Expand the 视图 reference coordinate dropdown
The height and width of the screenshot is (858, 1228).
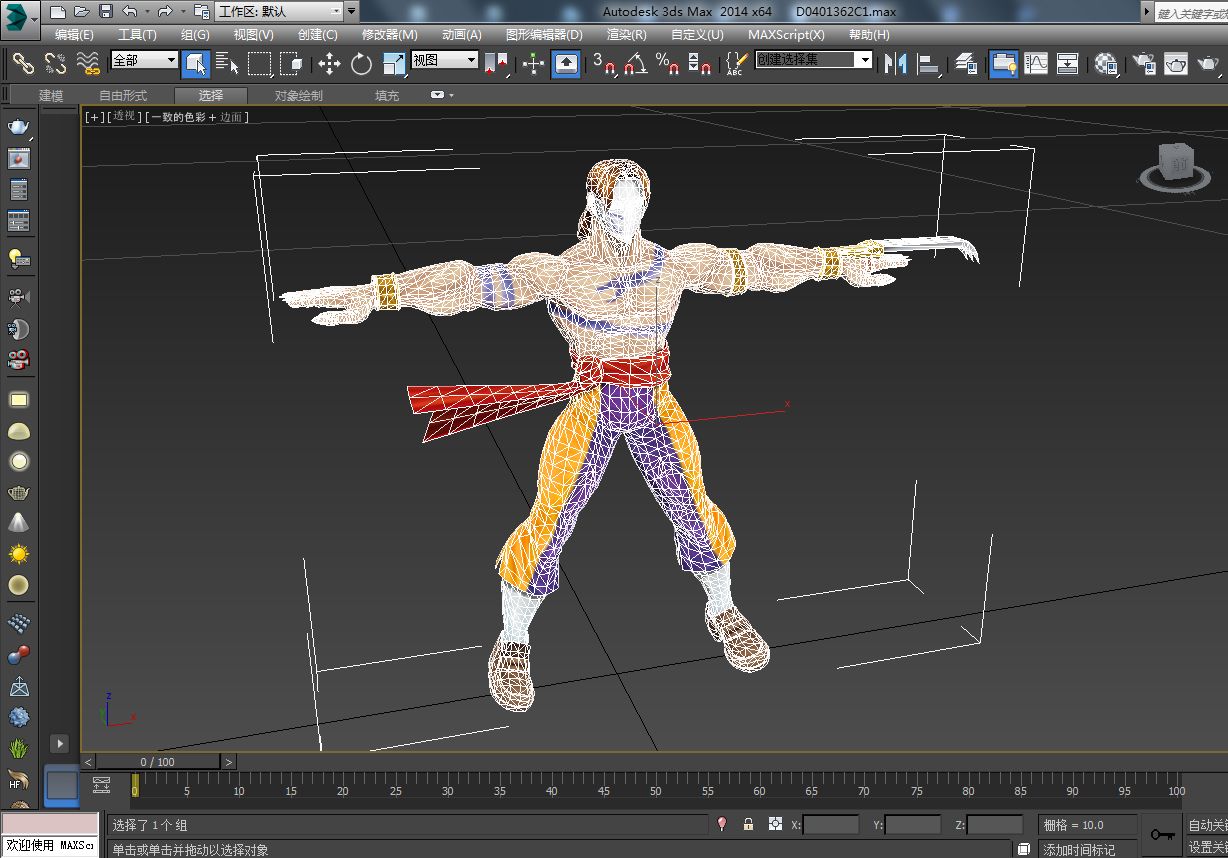(x=445, y=60)
